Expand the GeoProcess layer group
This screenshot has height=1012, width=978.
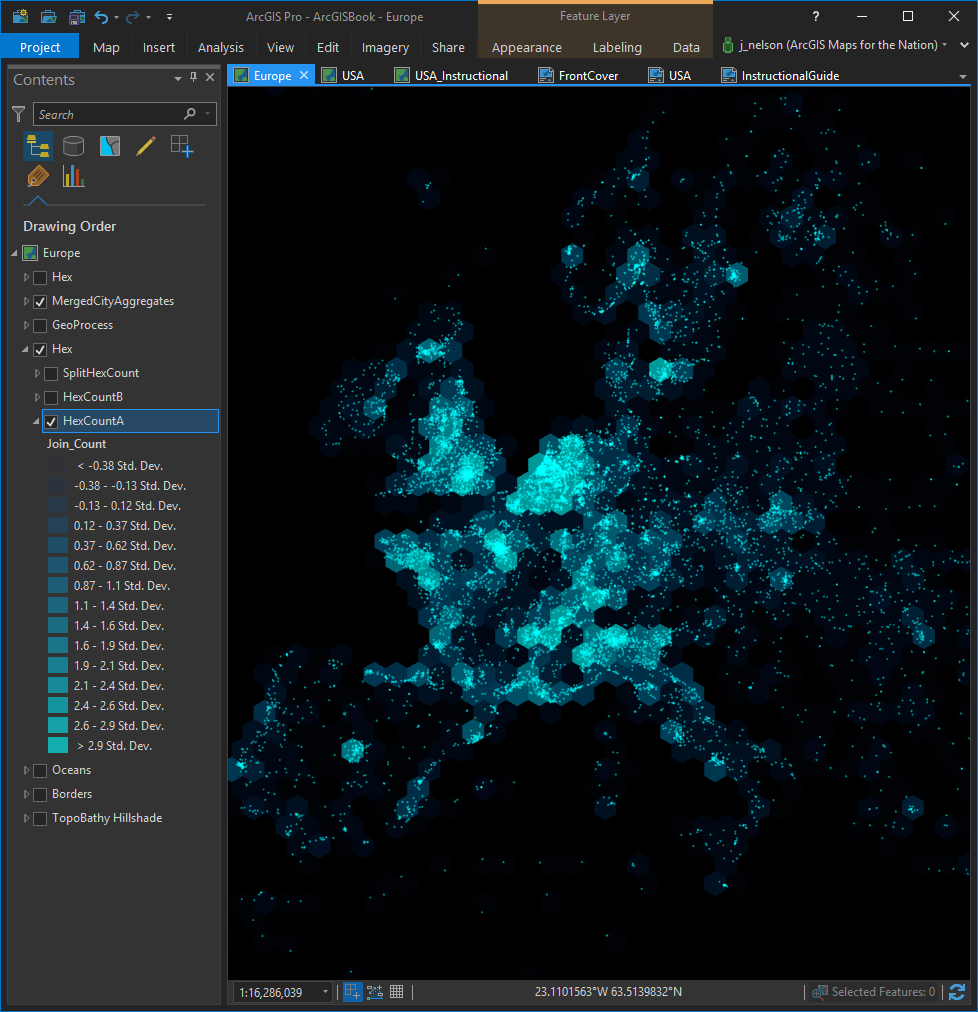pos(27,325)
